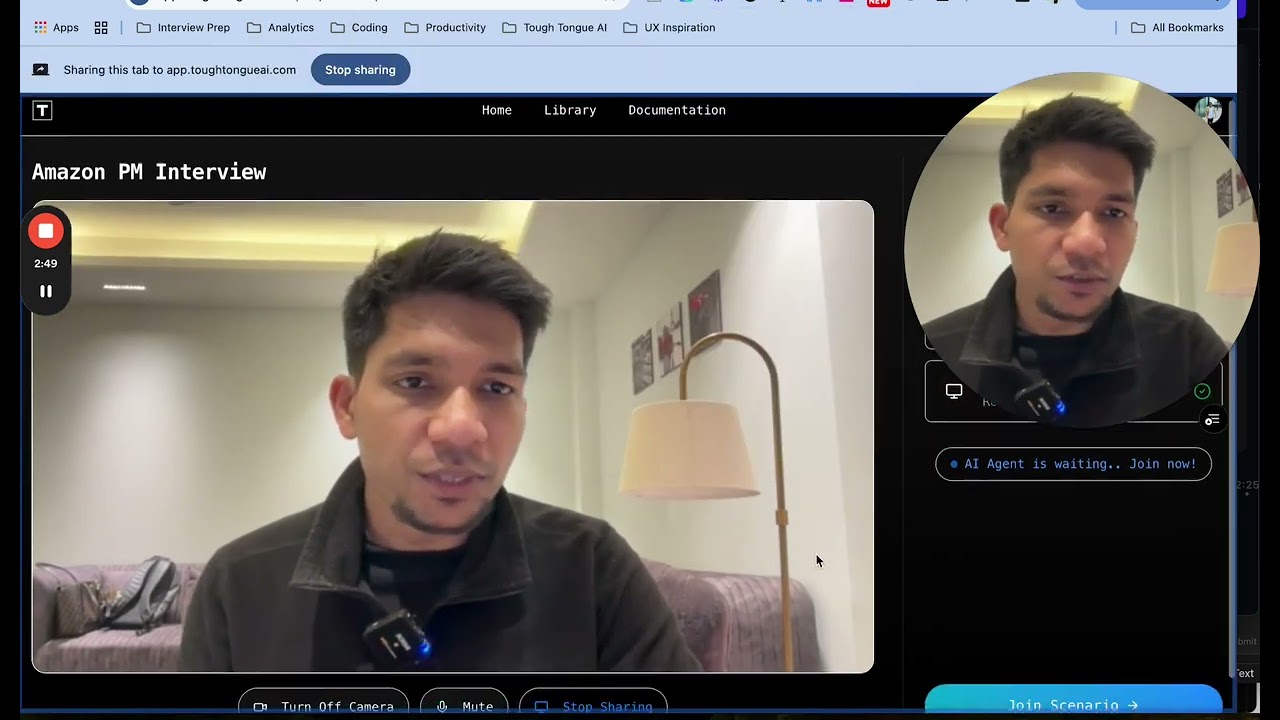Open the Apps grid shortcut in bookmarks bar
The height and width of the screenshot is (720, 1280).
click(56, 28)
